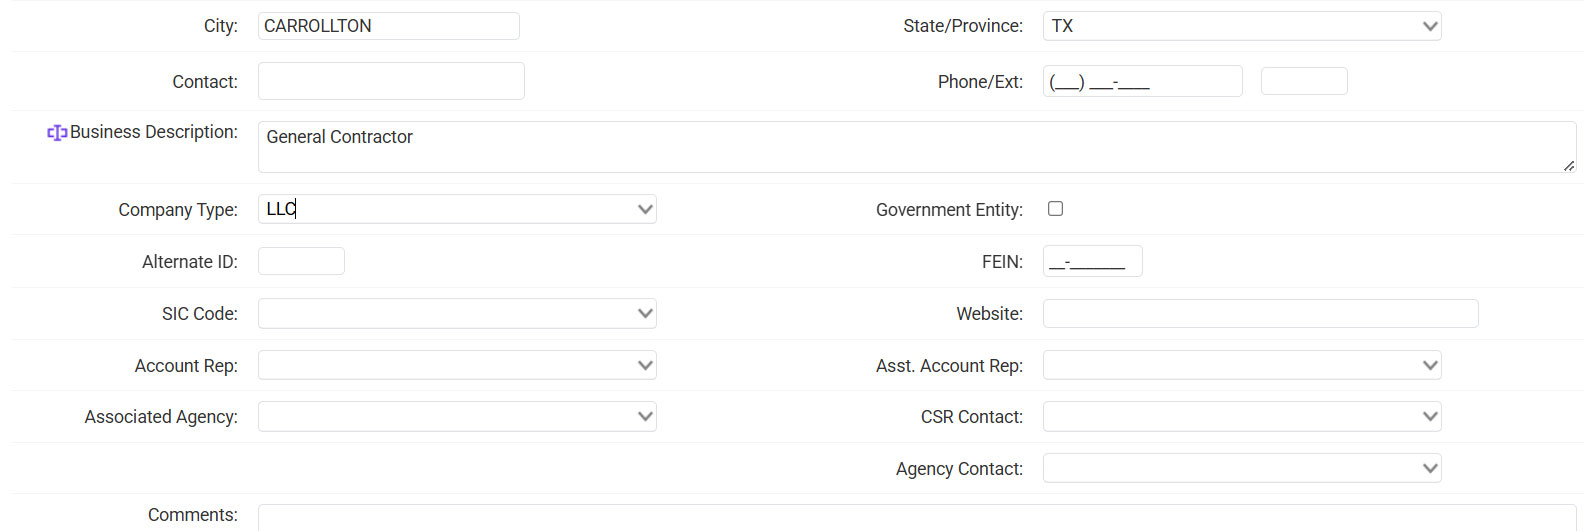Click the Phone number field
The width and height of the screenshot is (1588, 531).
click(1142, 81)
